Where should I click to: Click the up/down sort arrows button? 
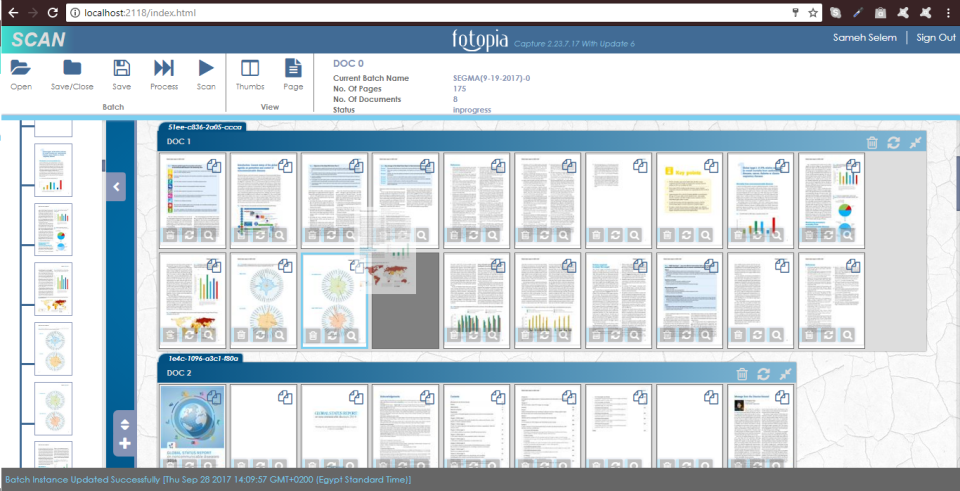point(125,425)
